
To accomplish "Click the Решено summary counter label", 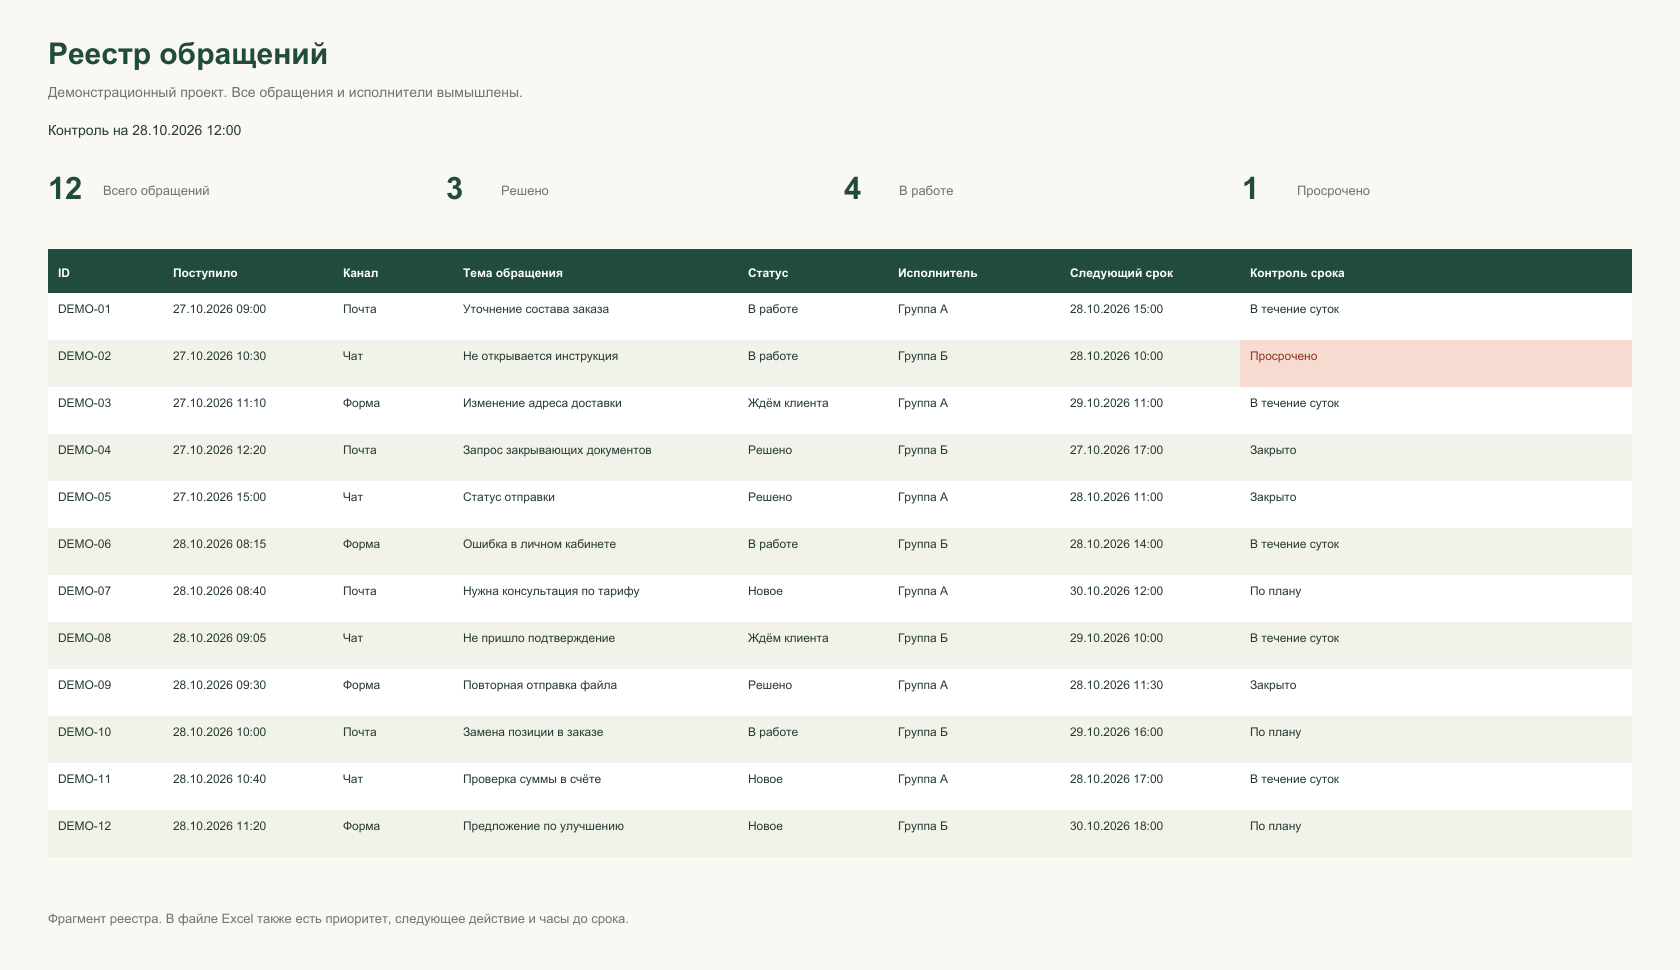I will 525,191.
